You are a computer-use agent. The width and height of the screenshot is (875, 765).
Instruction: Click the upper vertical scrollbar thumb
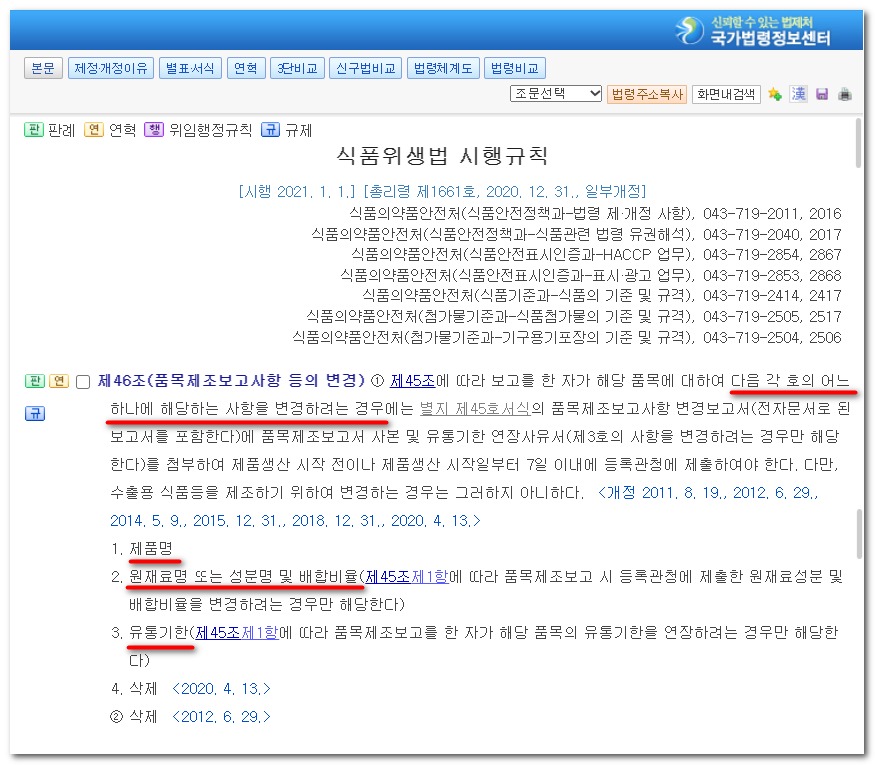[858, 143]
